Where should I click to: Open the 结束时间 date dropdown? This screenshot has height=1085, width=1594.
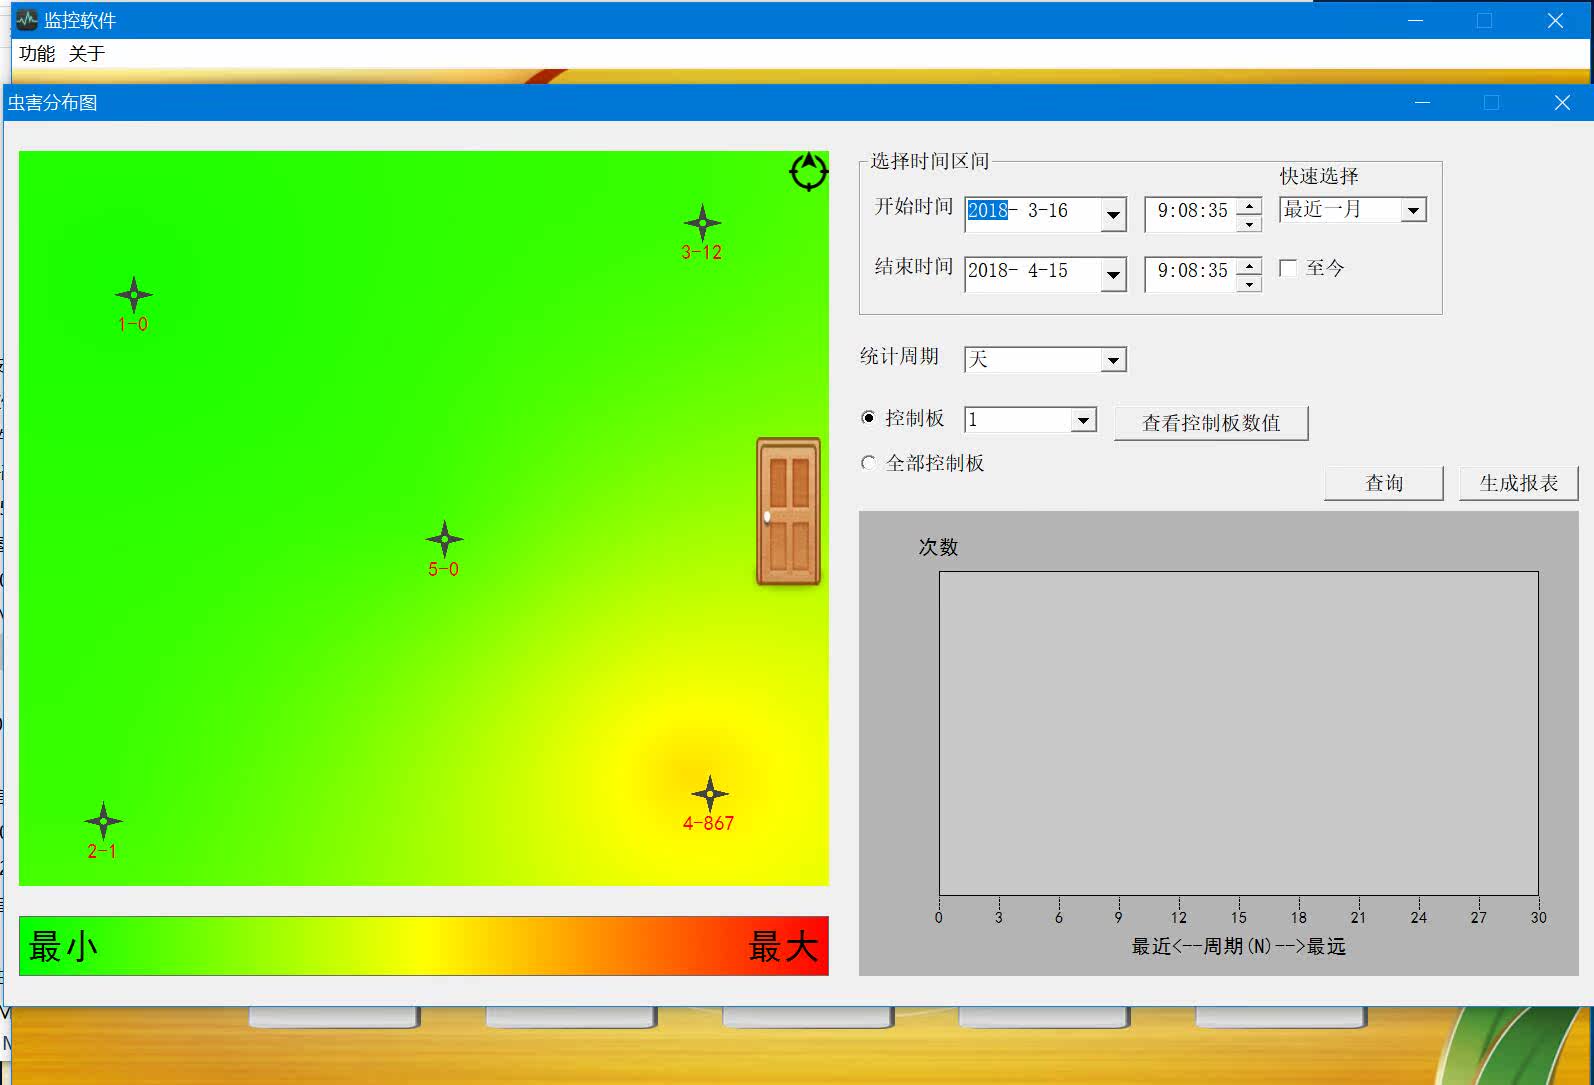[1113, 274]
